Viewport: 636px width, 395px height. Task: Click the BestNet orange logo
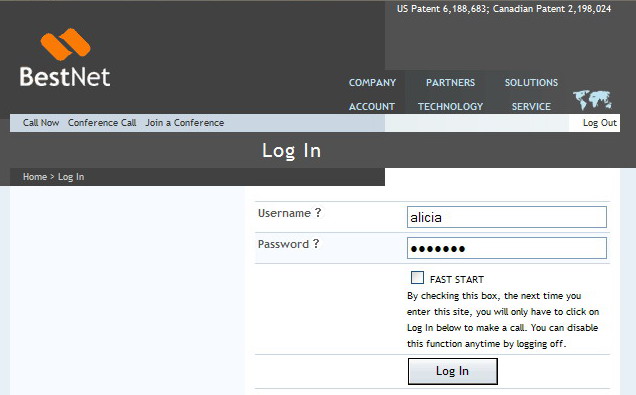pyautogui.click(x=65, y=44)
